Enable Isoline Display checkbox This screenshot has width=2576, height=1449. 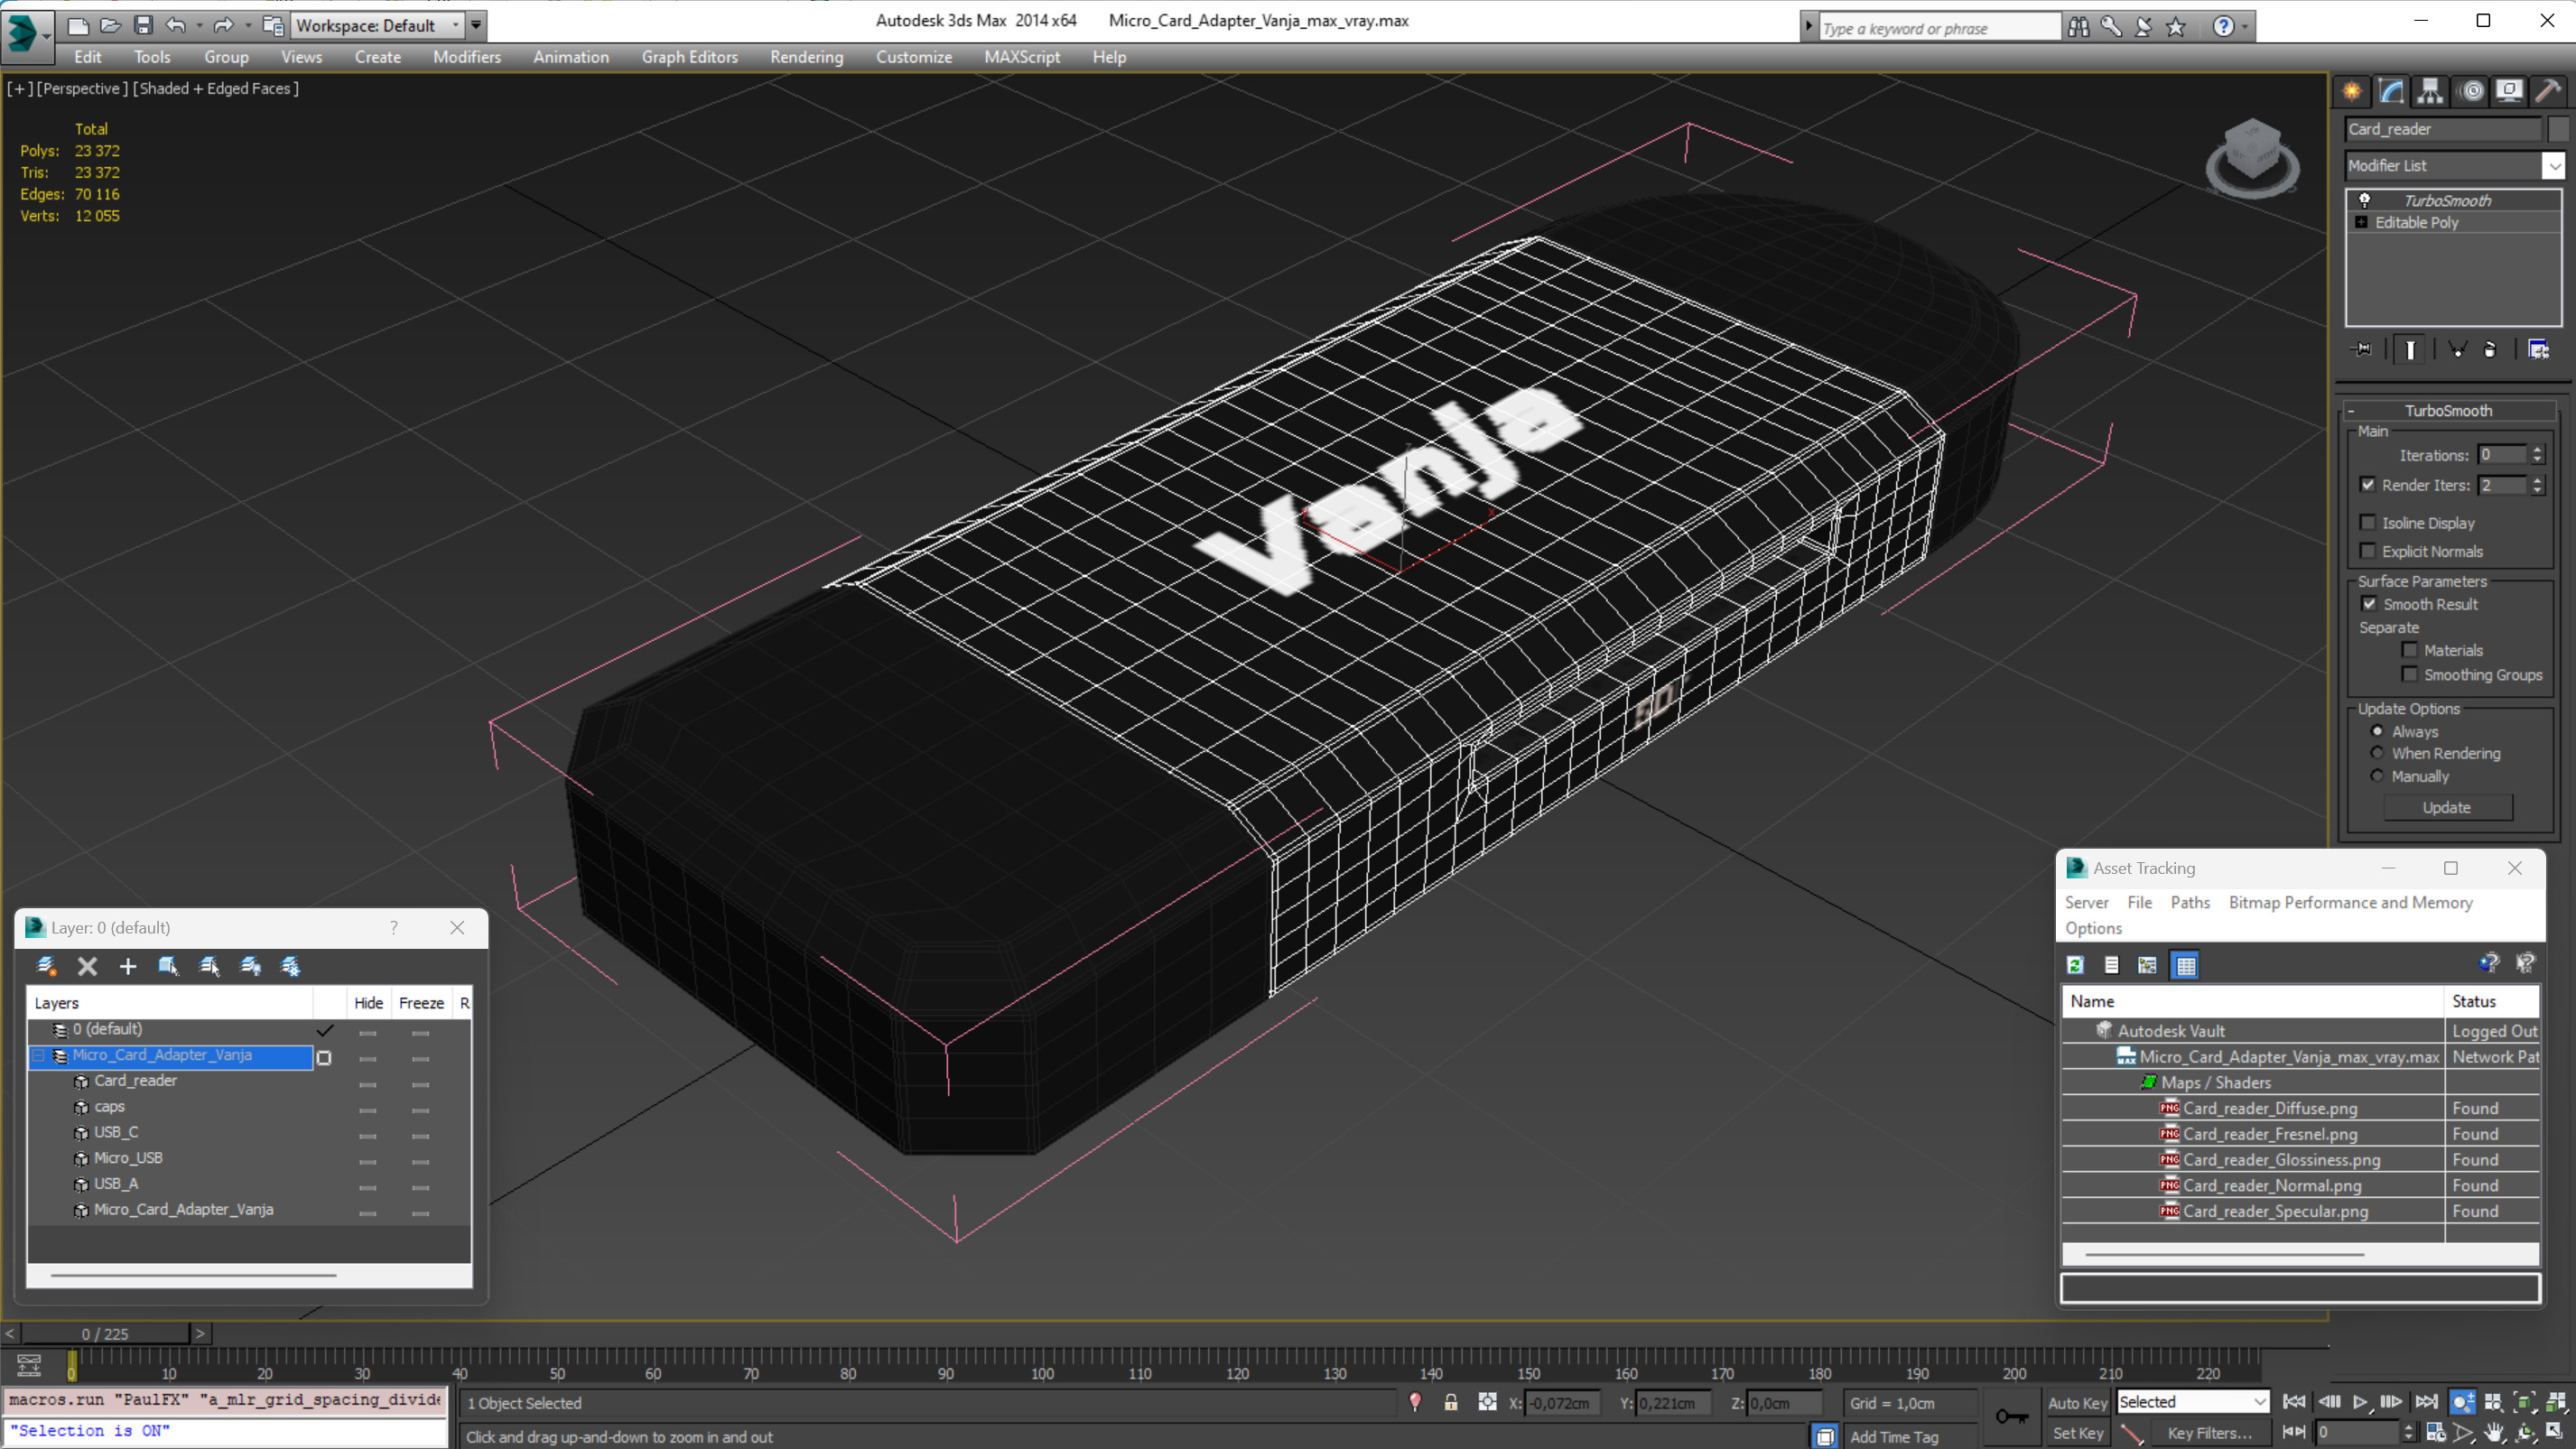point(2367,522)
